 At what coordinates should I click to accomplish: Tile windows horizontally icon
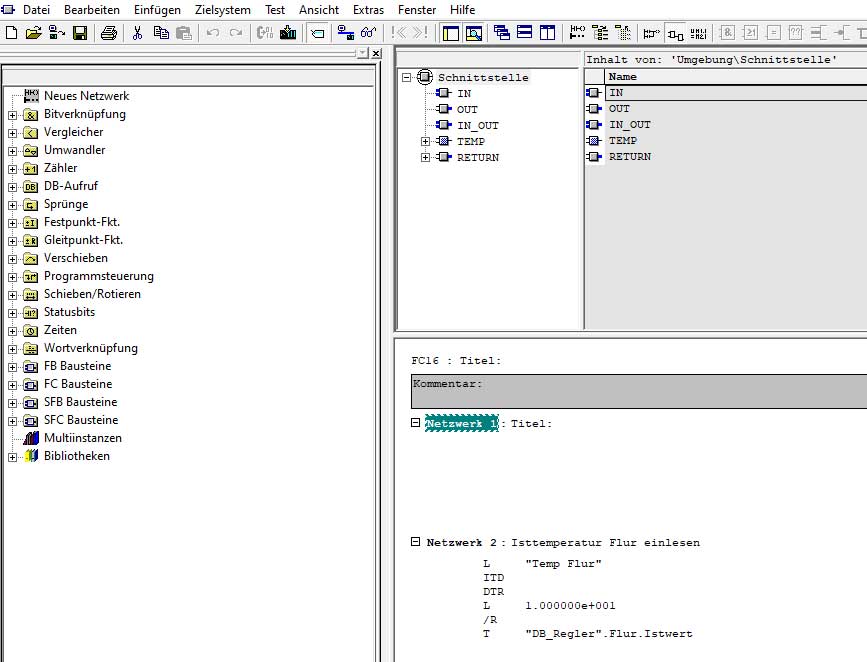click(x=525, y=33)
